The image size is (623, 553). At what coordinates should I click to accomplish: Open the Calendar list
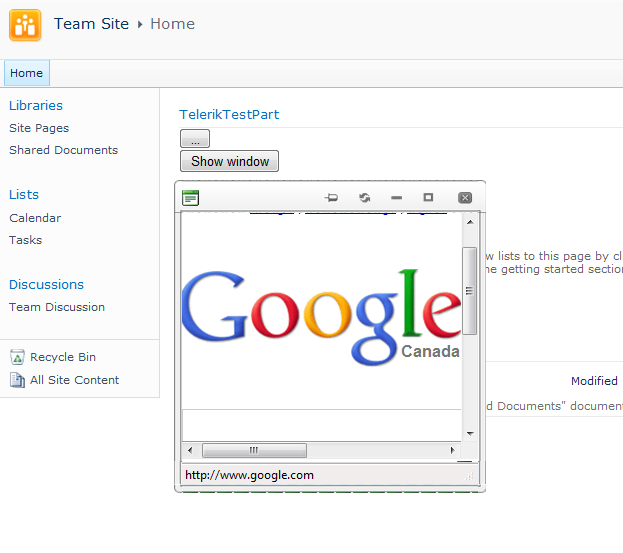35,218
